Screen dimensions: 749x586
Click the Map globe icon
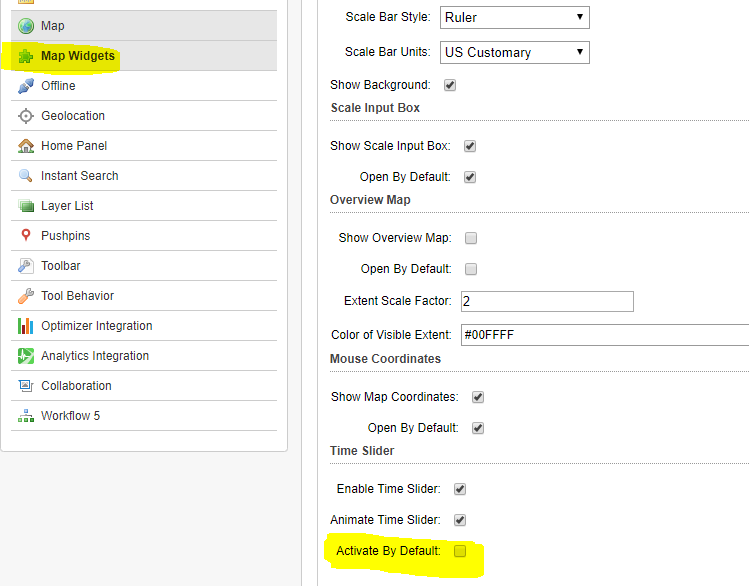click(x=26, y=26)
